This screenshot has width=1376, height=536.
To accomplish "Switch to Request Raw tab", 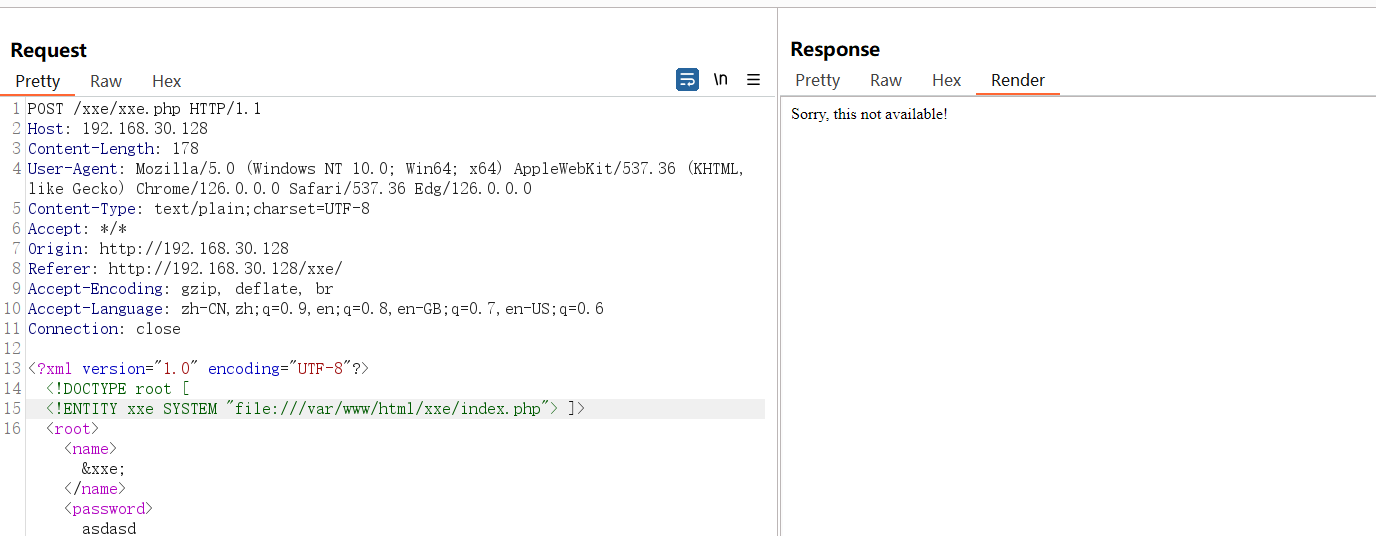I will tap(106, 81).
